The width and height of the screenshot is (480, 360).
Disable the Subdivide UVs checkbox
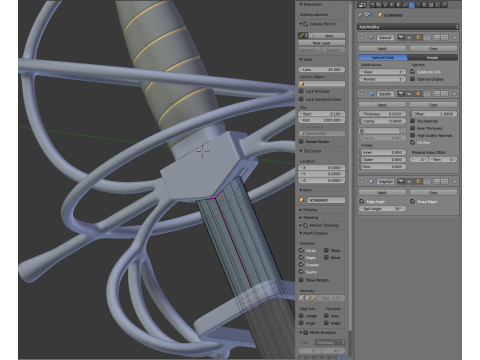(x=413, y=72)
